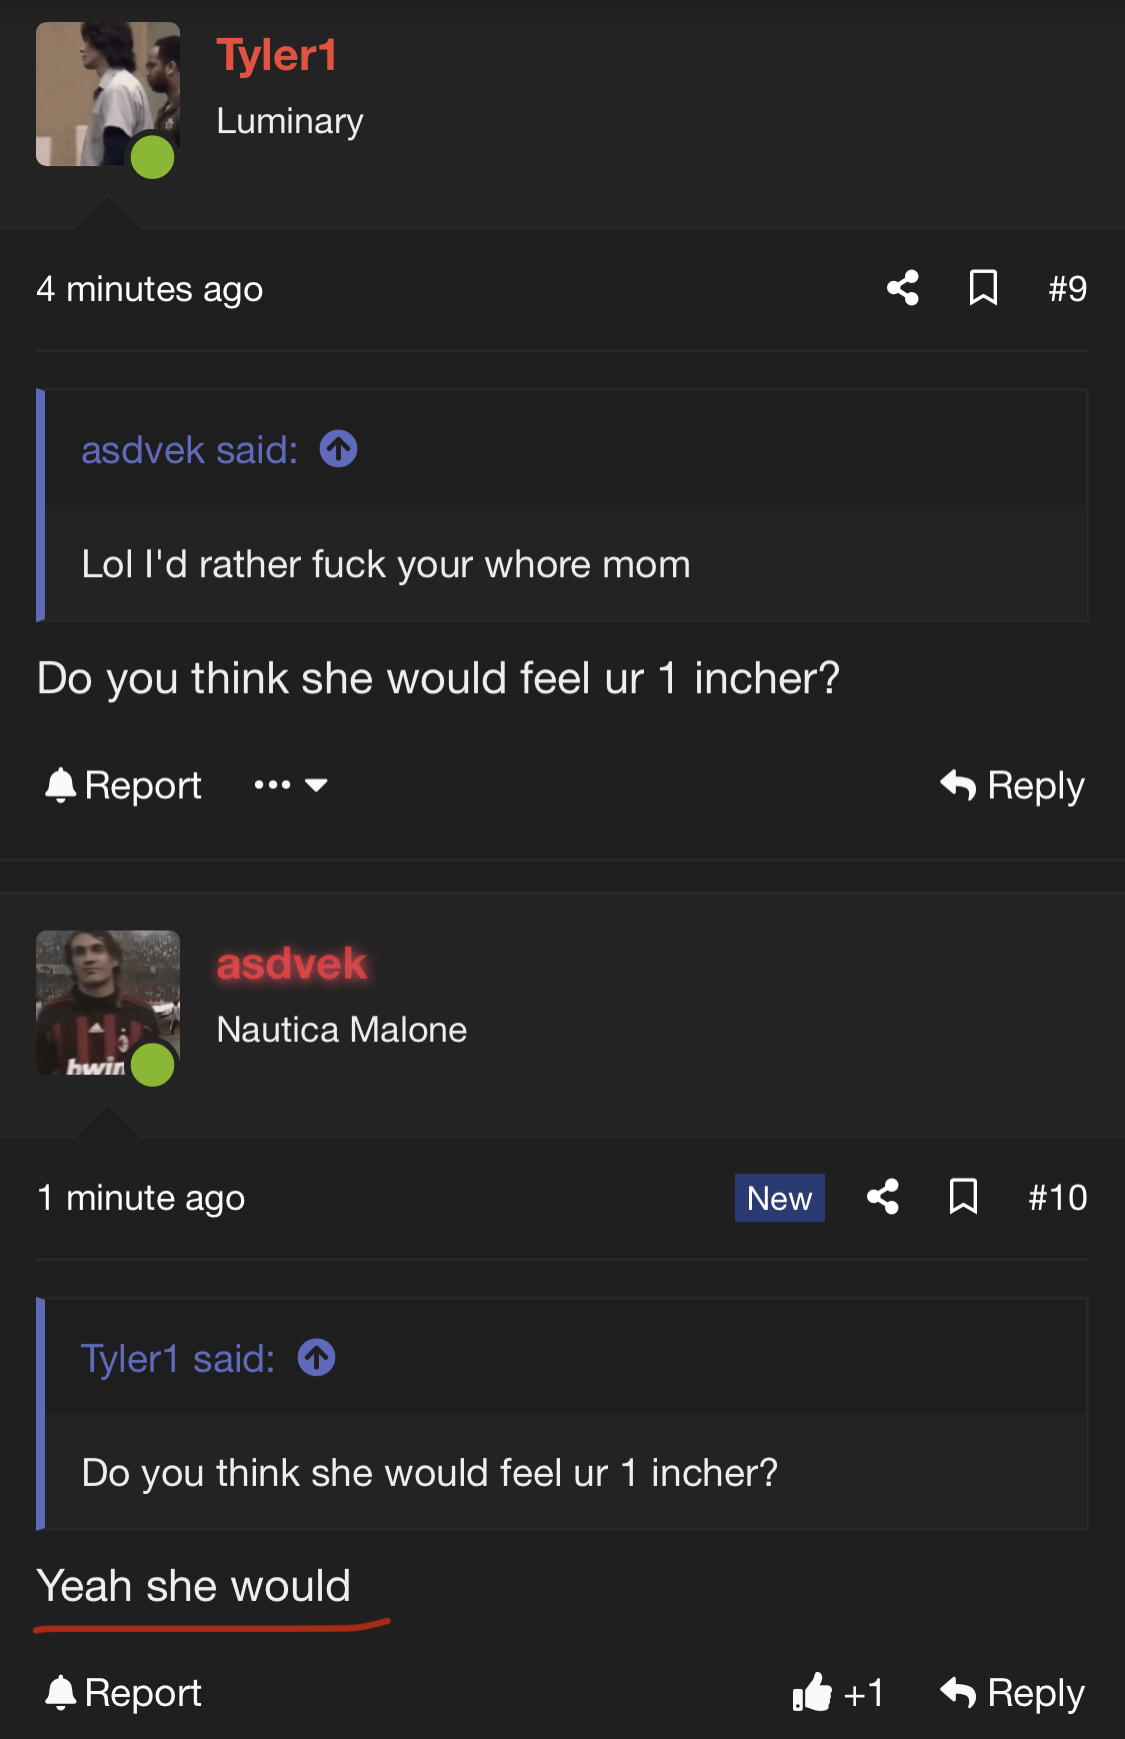Jump to Tyler1's quoted original post
Viewport: 1125px width, 1739px height.
[x=316, y=1358]
